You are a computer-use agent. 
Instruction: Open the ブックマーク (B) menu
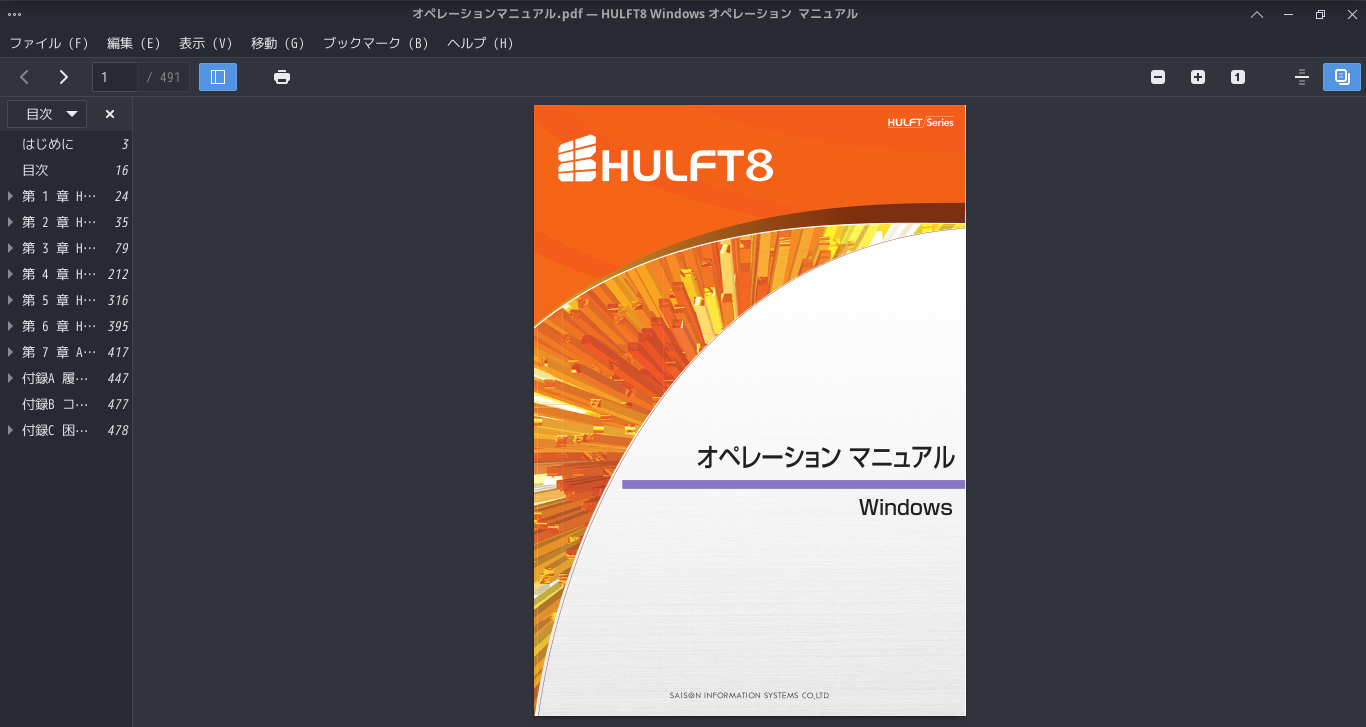click(x=376, y=43)
